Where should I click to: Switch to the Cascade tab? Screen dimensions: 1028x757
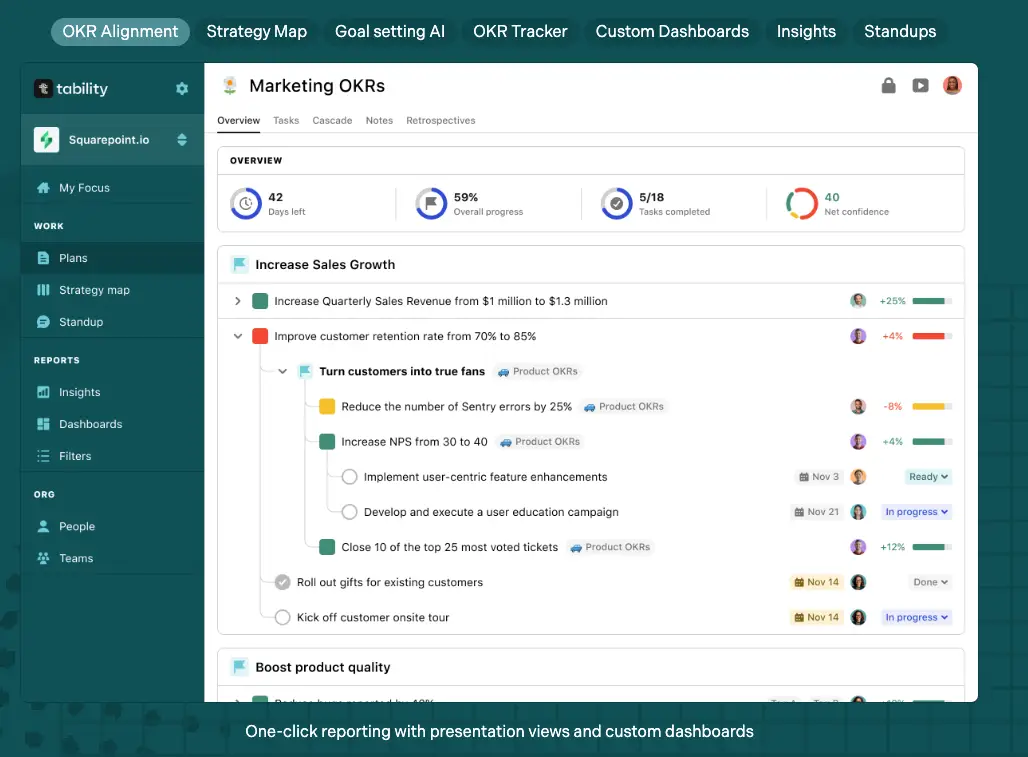click(332, 120)
